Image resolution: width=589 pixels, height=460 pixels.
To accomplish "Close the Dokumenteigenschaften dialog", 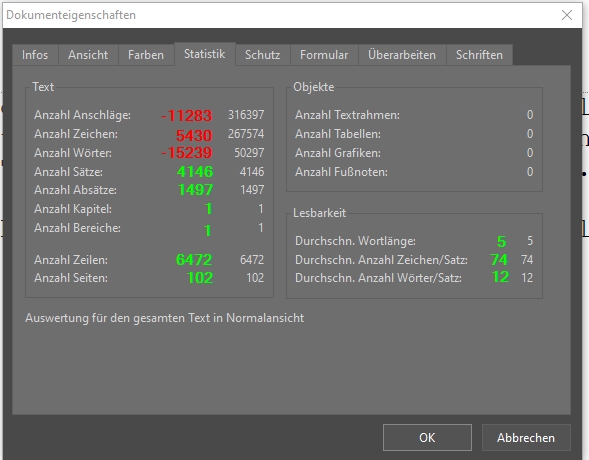I will point(567,15).
